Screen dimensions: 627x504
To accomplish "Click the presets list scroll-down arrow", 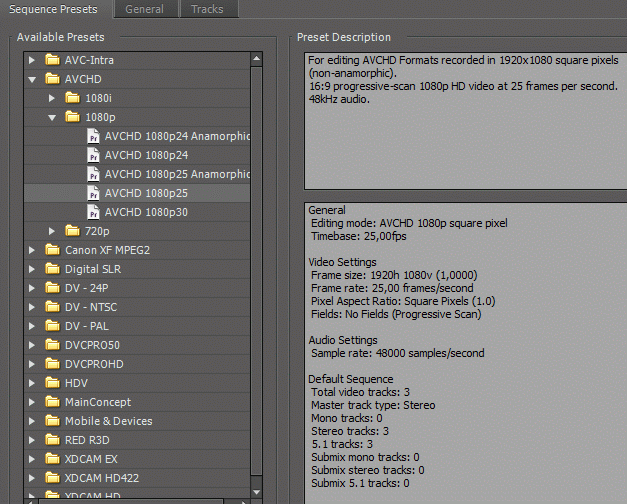I will pyautogui.click(x=257, y=492).
